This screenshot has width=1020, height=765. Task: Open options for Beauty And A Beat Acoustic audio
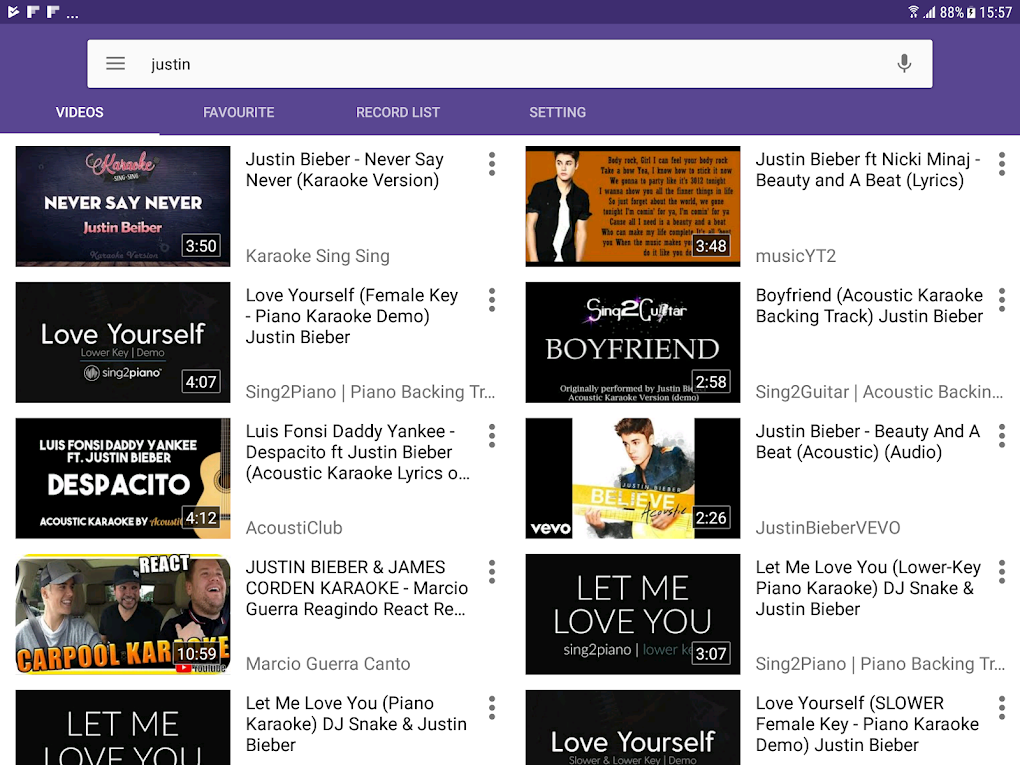pos(1001,436)
